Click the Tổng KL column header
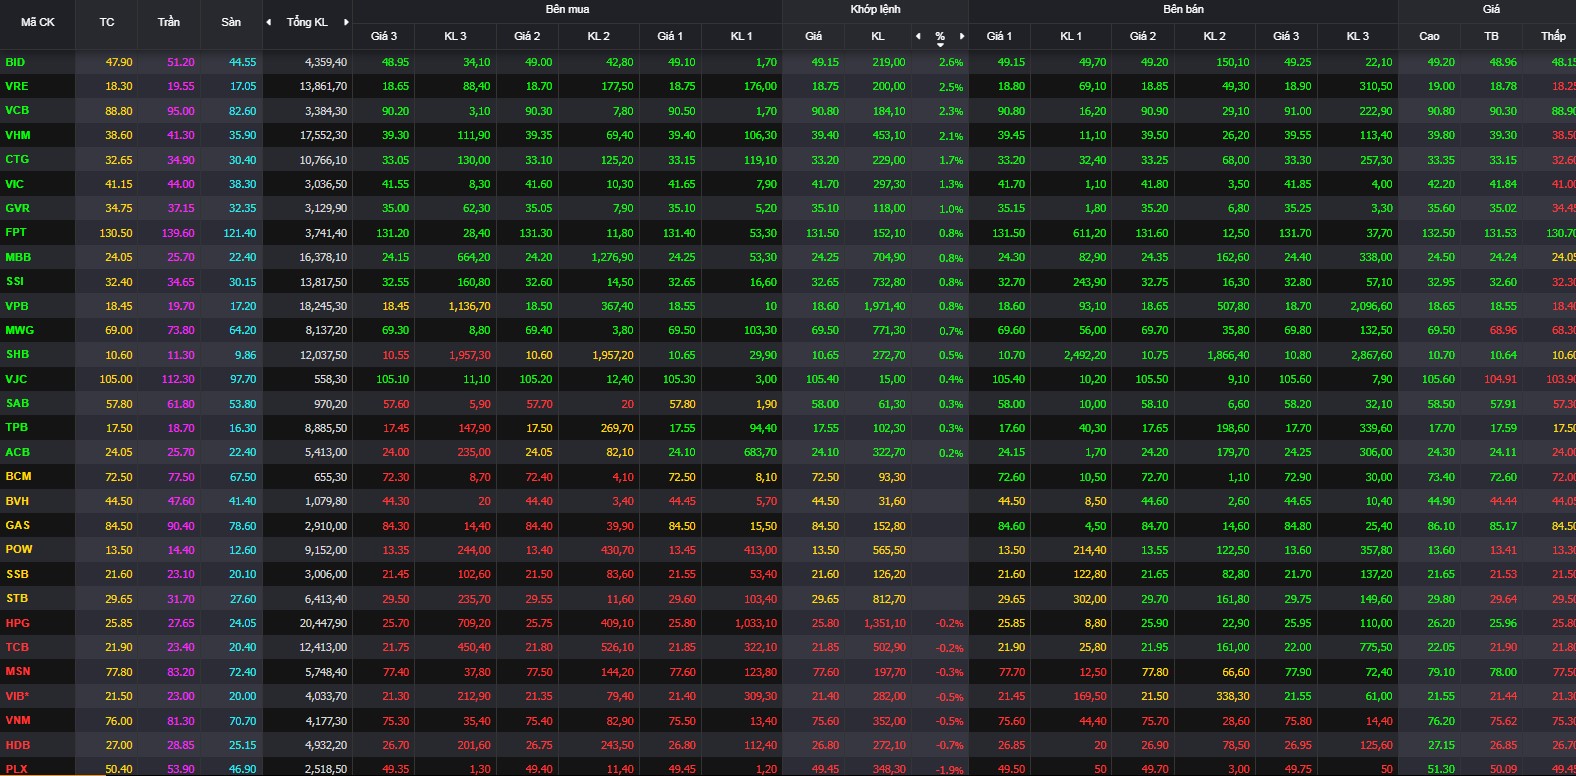The width and height of the screenshot is (1576, 776). [307, 22]
